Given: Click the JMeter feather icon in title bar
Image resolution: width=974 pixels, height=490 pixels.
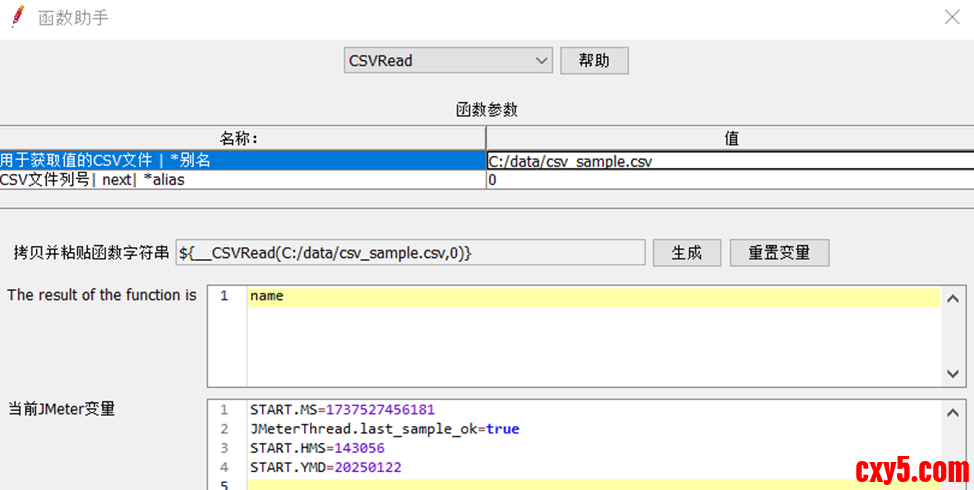Looking at the screenshot, I should coord(17,17).
